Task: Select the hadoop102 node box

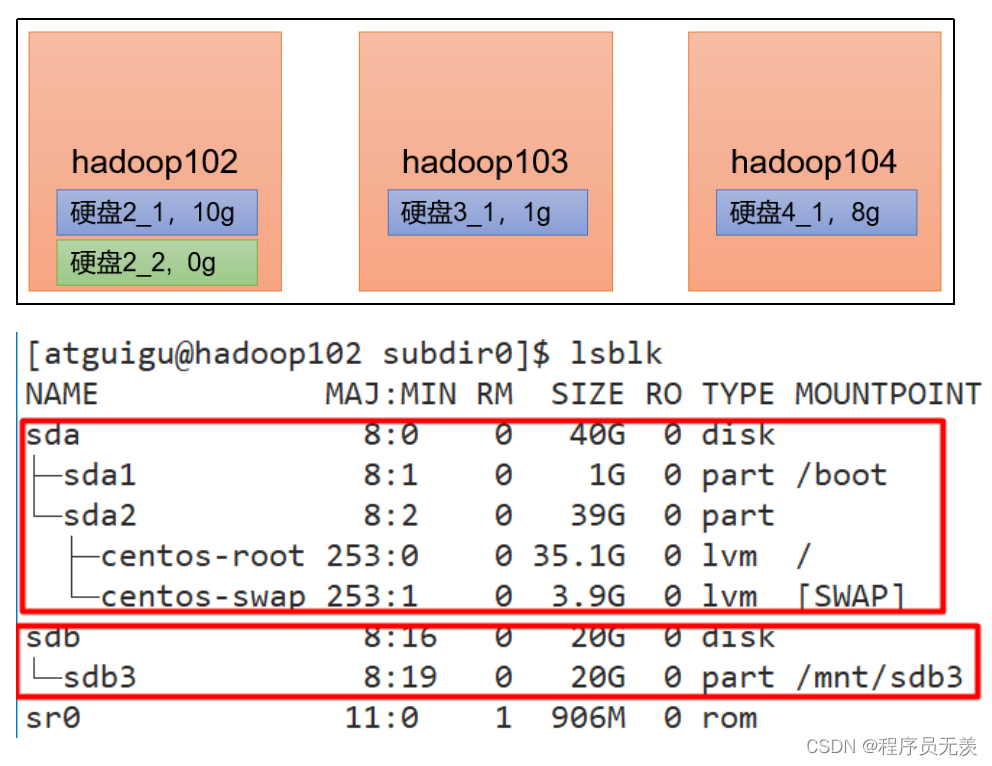Action: point(154,110)
